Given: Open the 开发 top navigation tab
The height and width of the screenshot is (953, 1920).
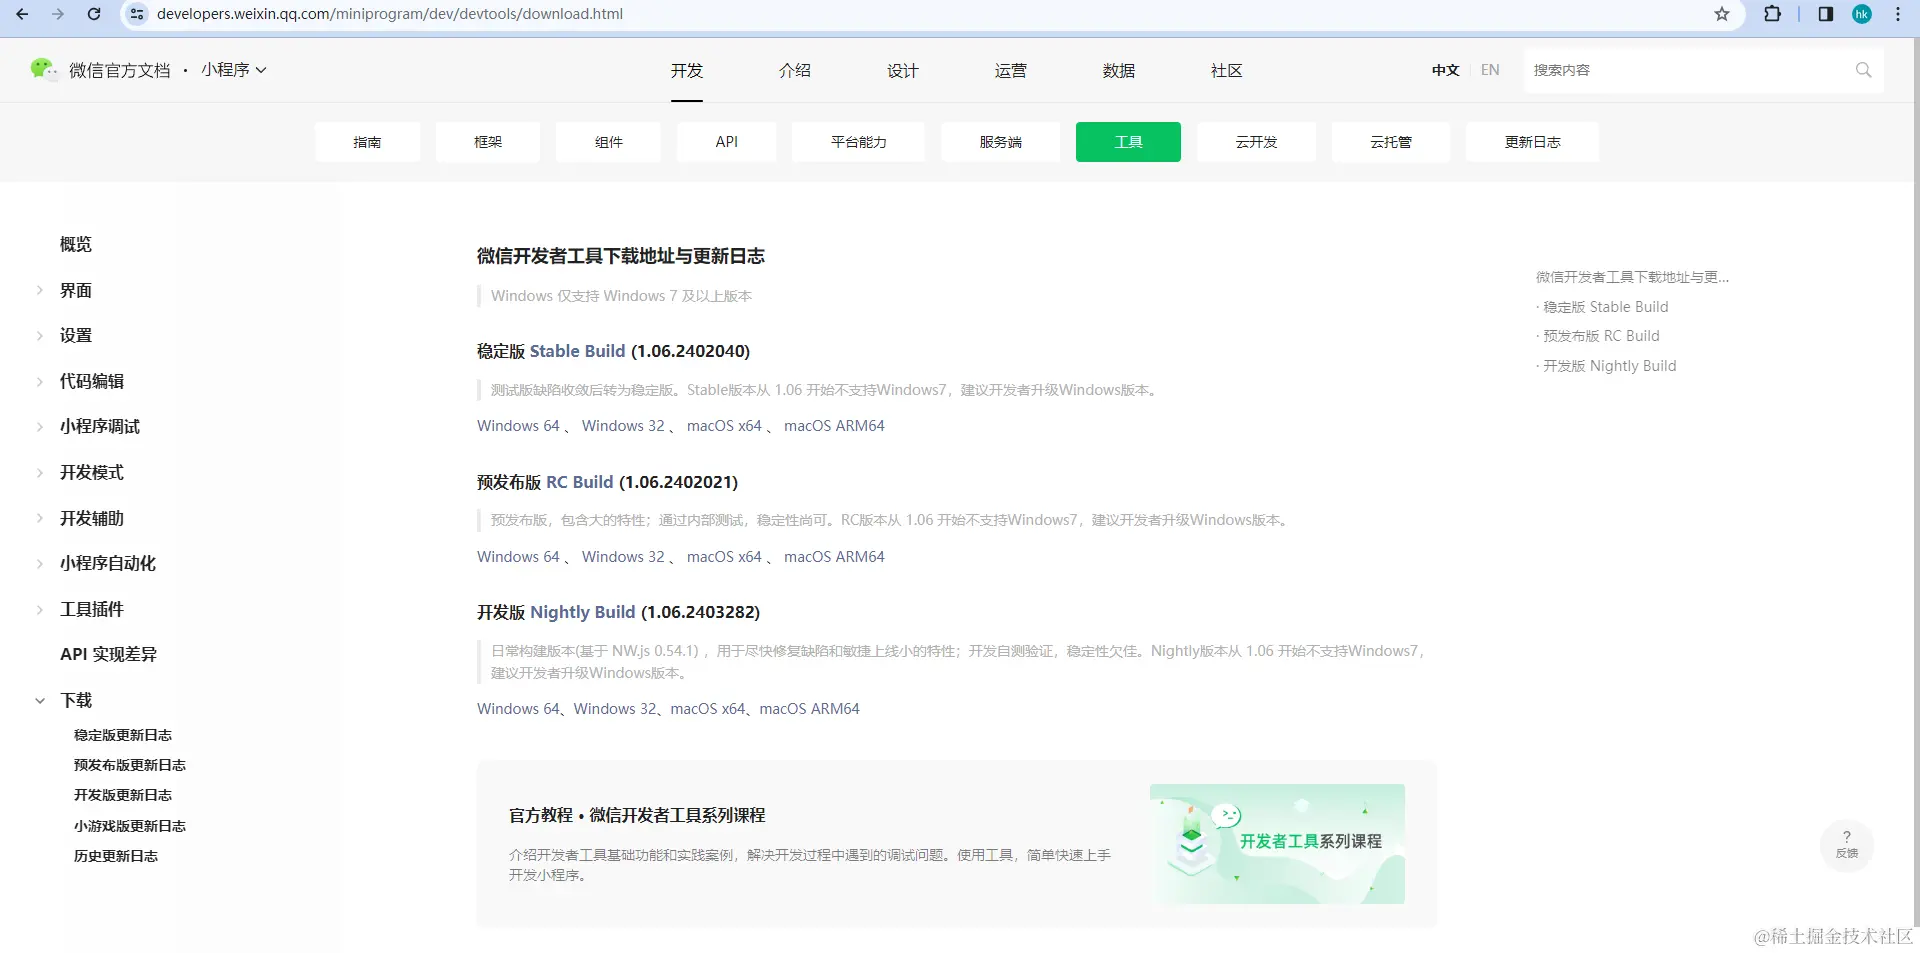Looking at the screenshot, I should [687, 70].
